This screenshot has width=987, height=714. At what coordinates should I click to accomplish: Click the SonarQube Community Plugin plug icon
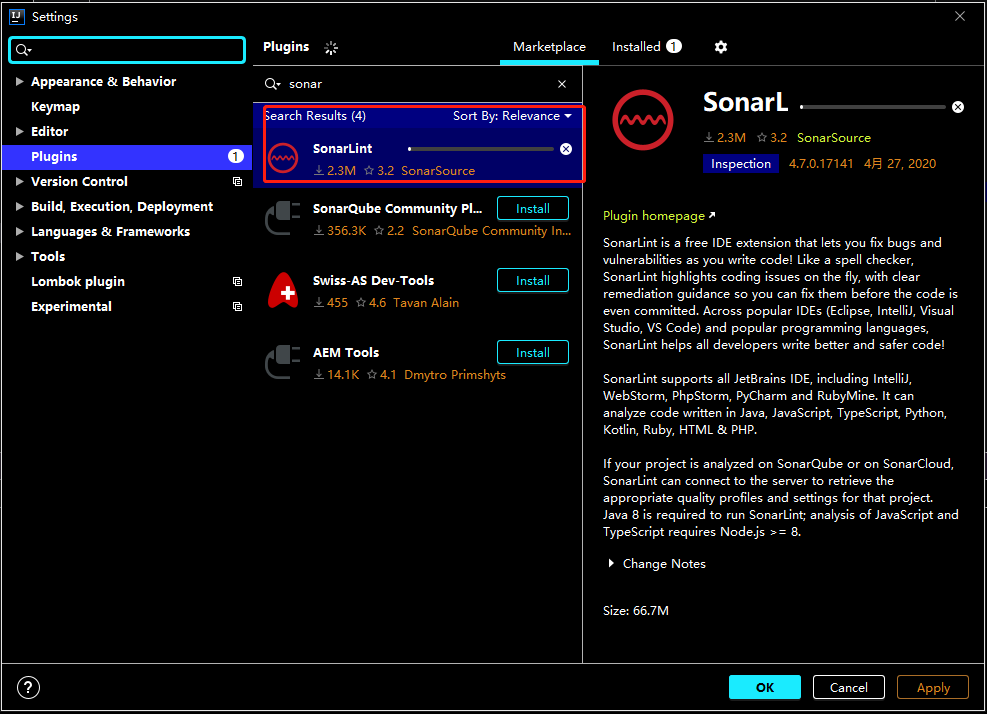click(281, 216)
